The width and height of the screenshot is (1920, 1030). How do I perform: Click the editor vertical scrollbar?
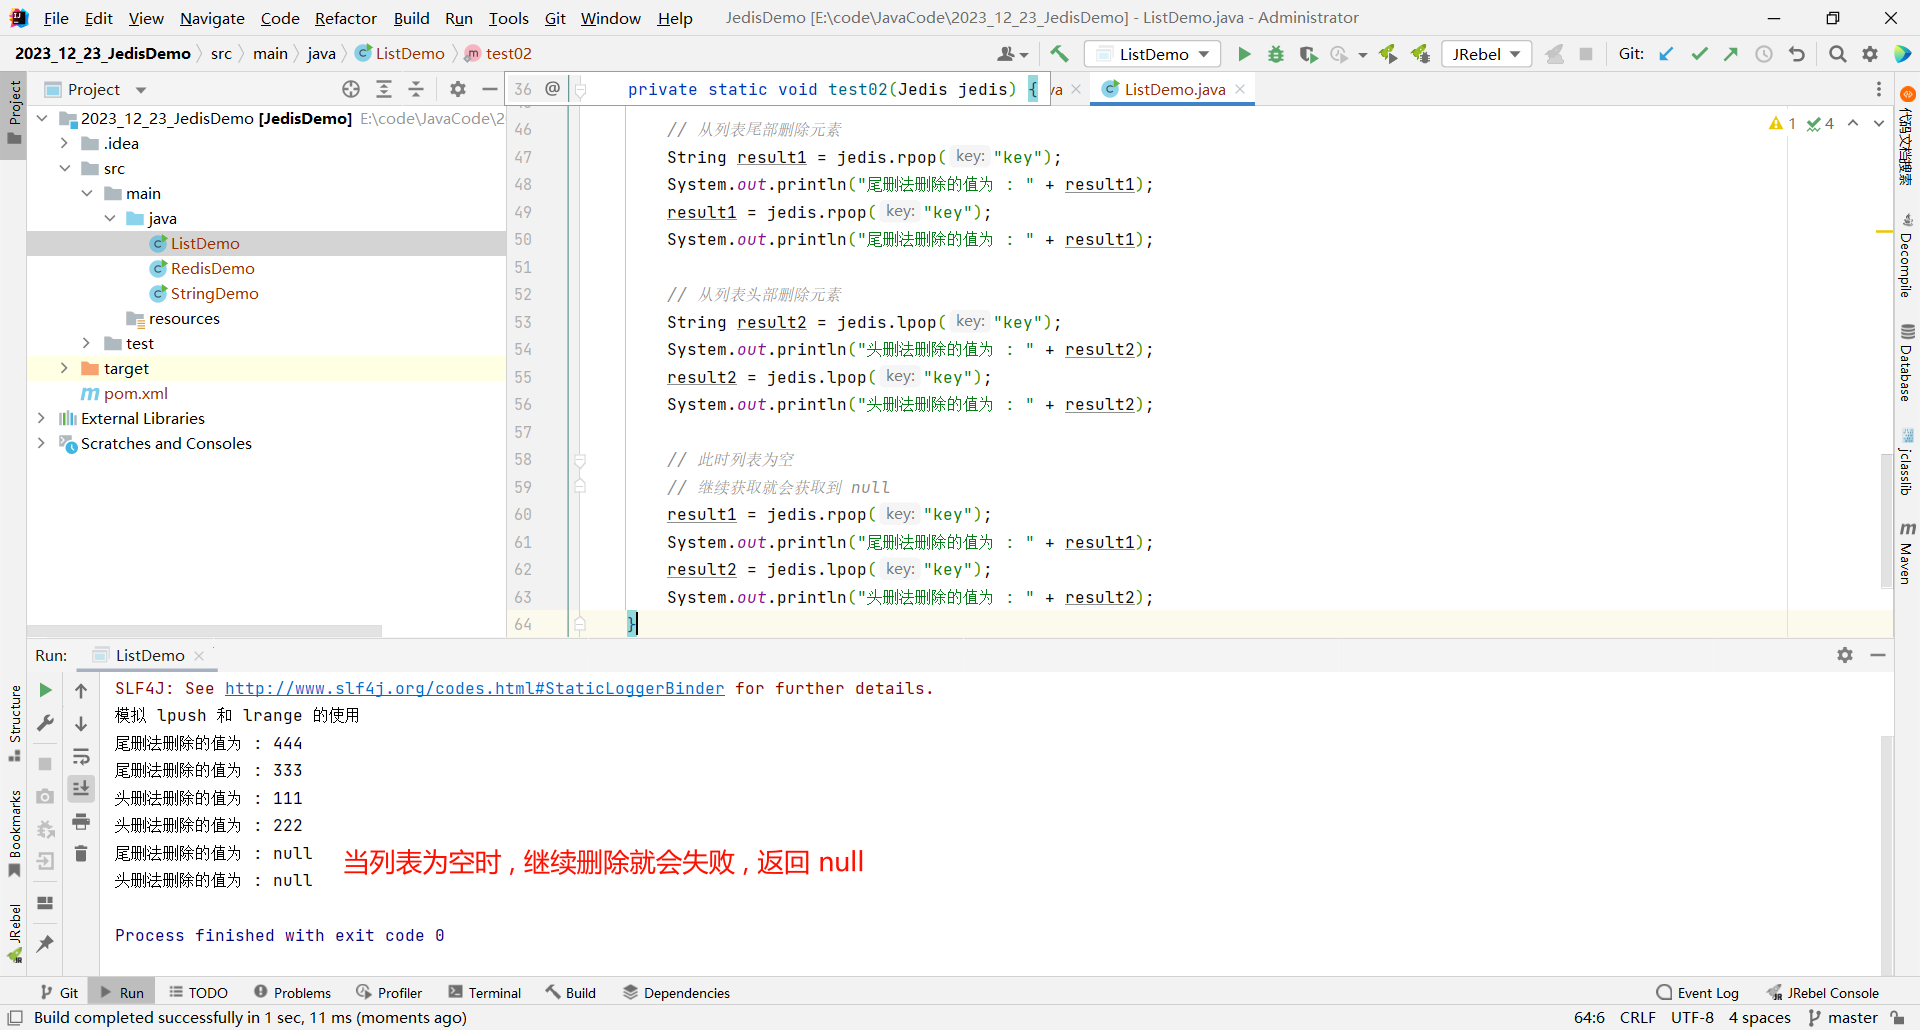pyautogui.click(x=1887, y=520)
